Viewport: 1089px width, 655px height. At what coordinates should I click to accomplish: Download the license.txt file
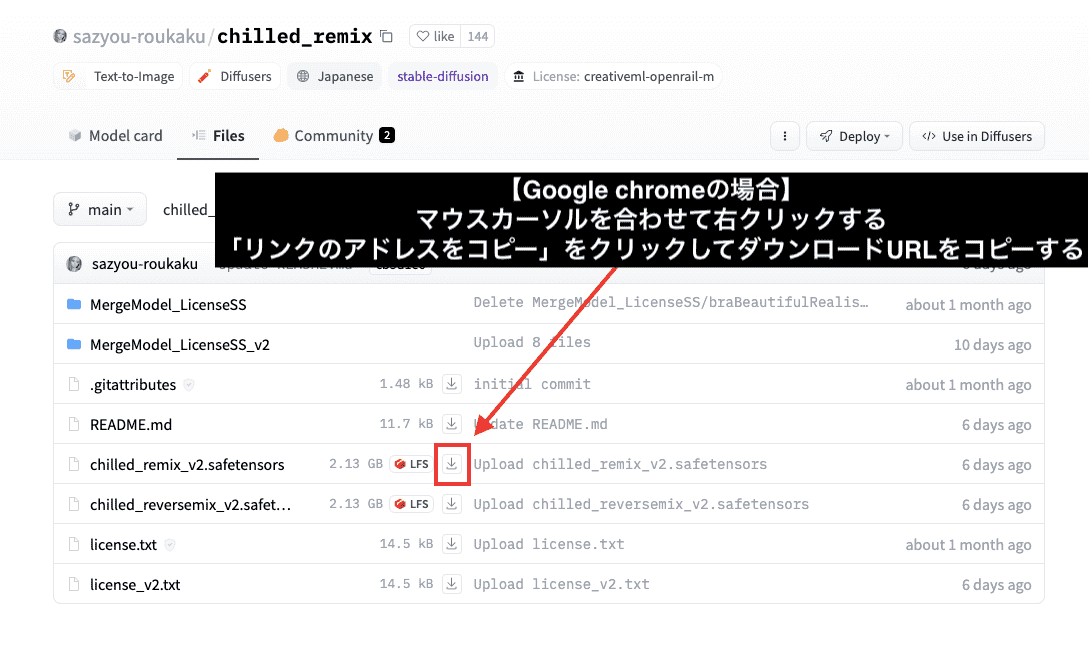(x=452, y=544)
